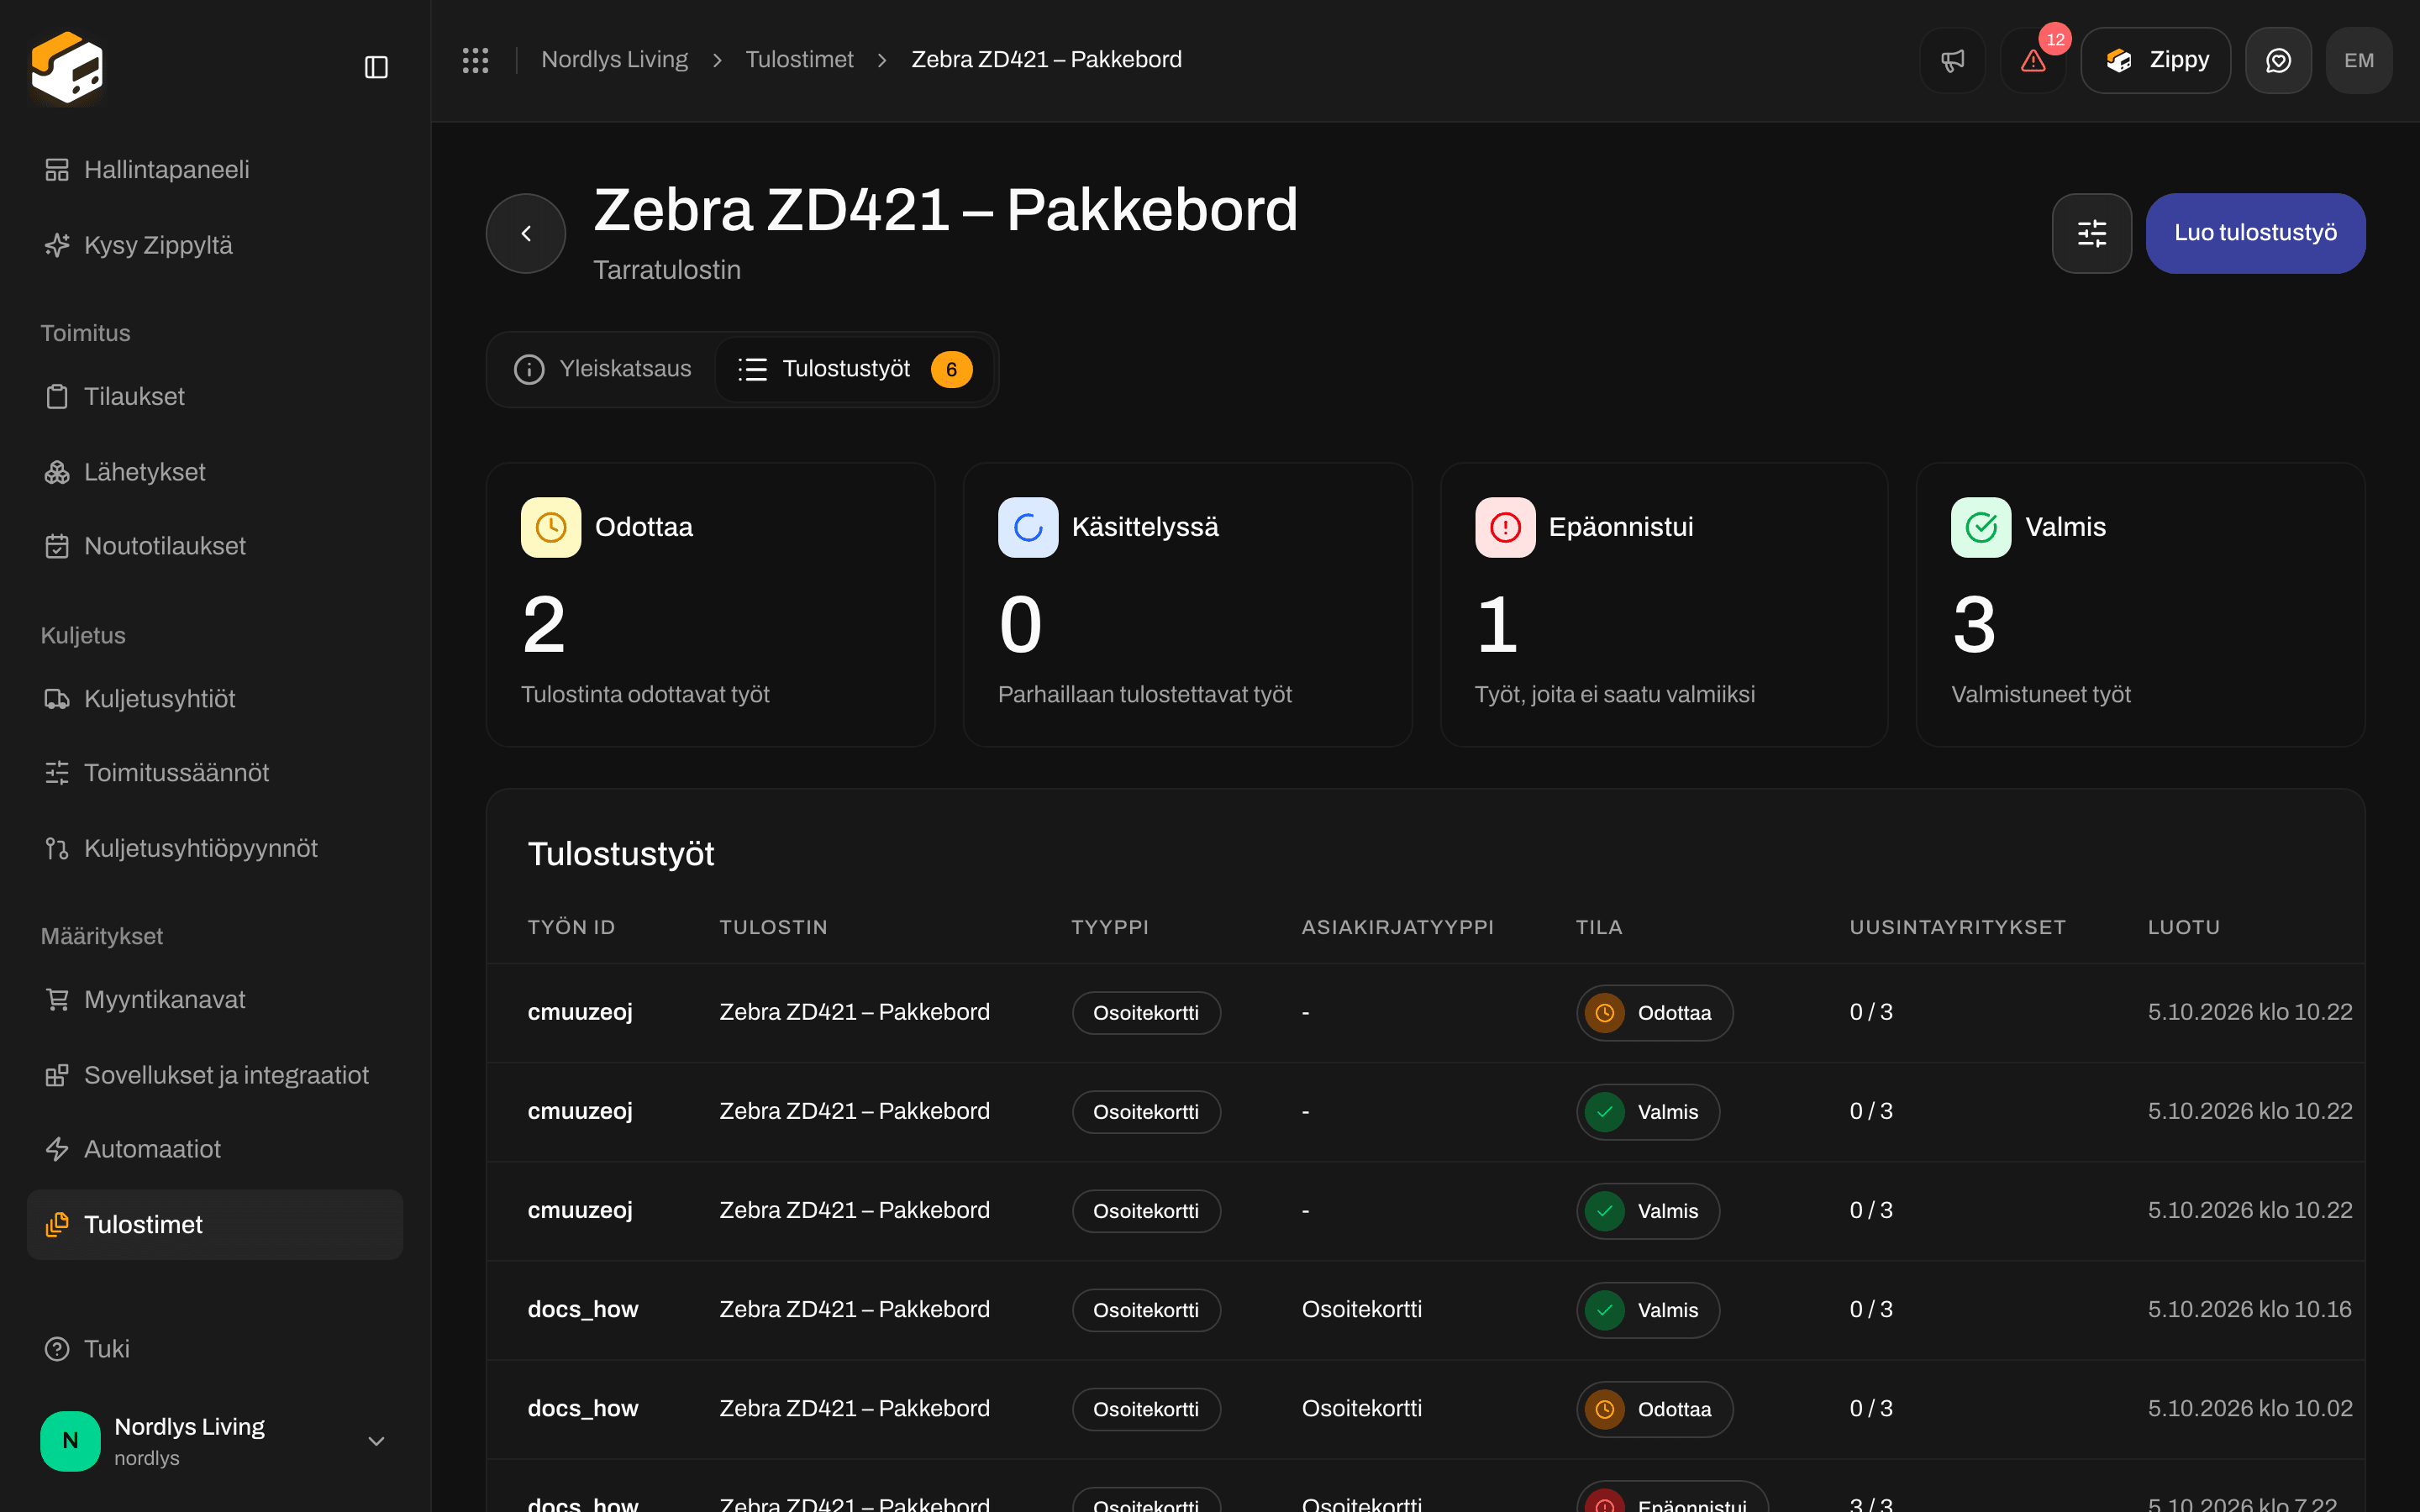The width and height of the screenshot is (2420, 1512).
Task: Select the Tulostustyöt tab
Action: 855,369
